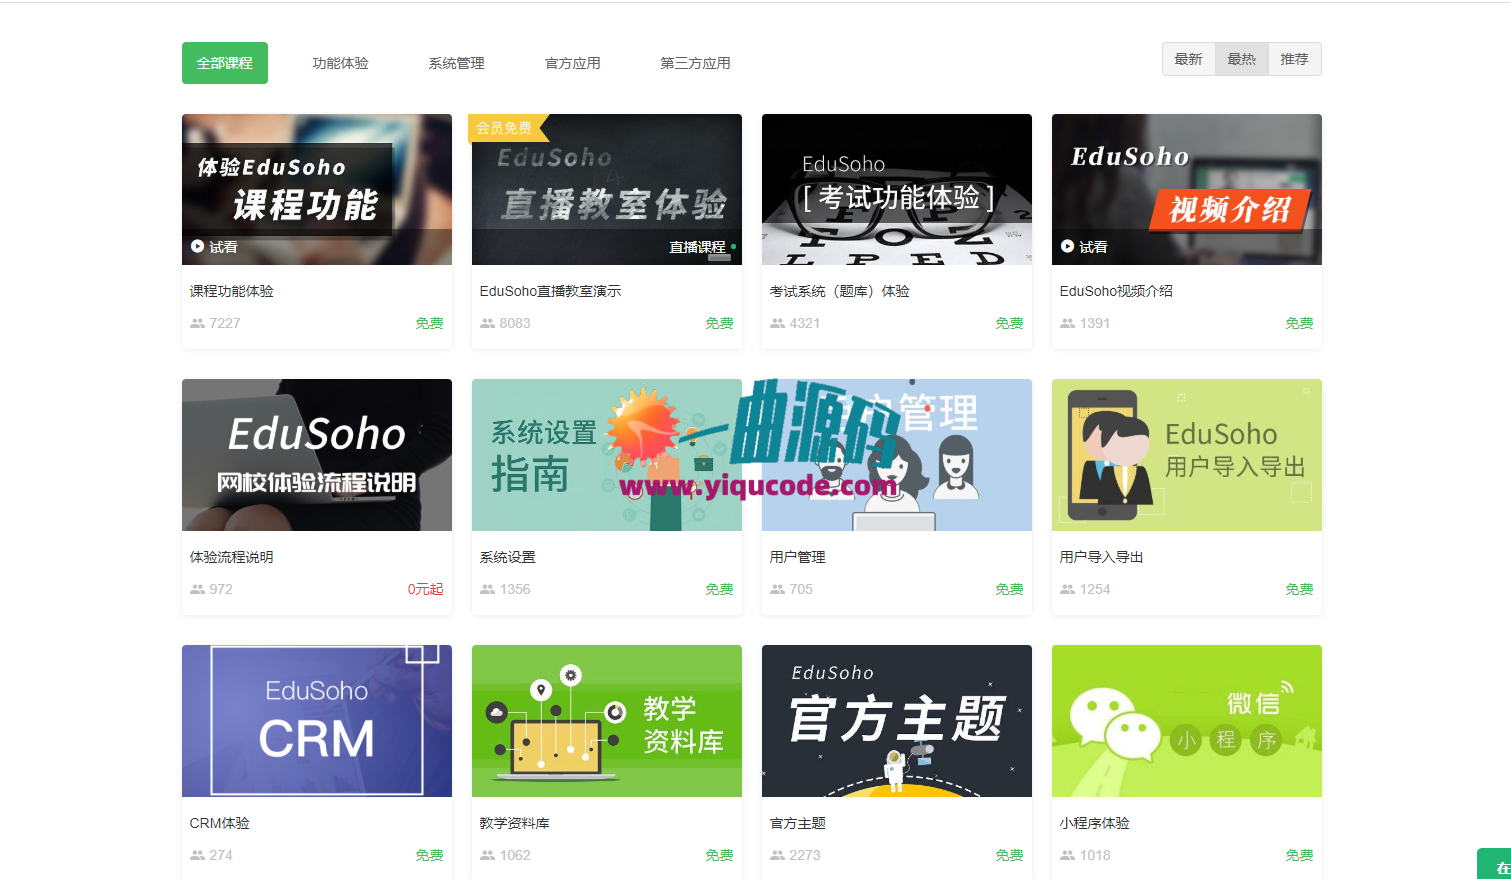1511x879 pixels.
Task: Click 免费 price on 课程功能体验
Action: [x=429, y=323]
